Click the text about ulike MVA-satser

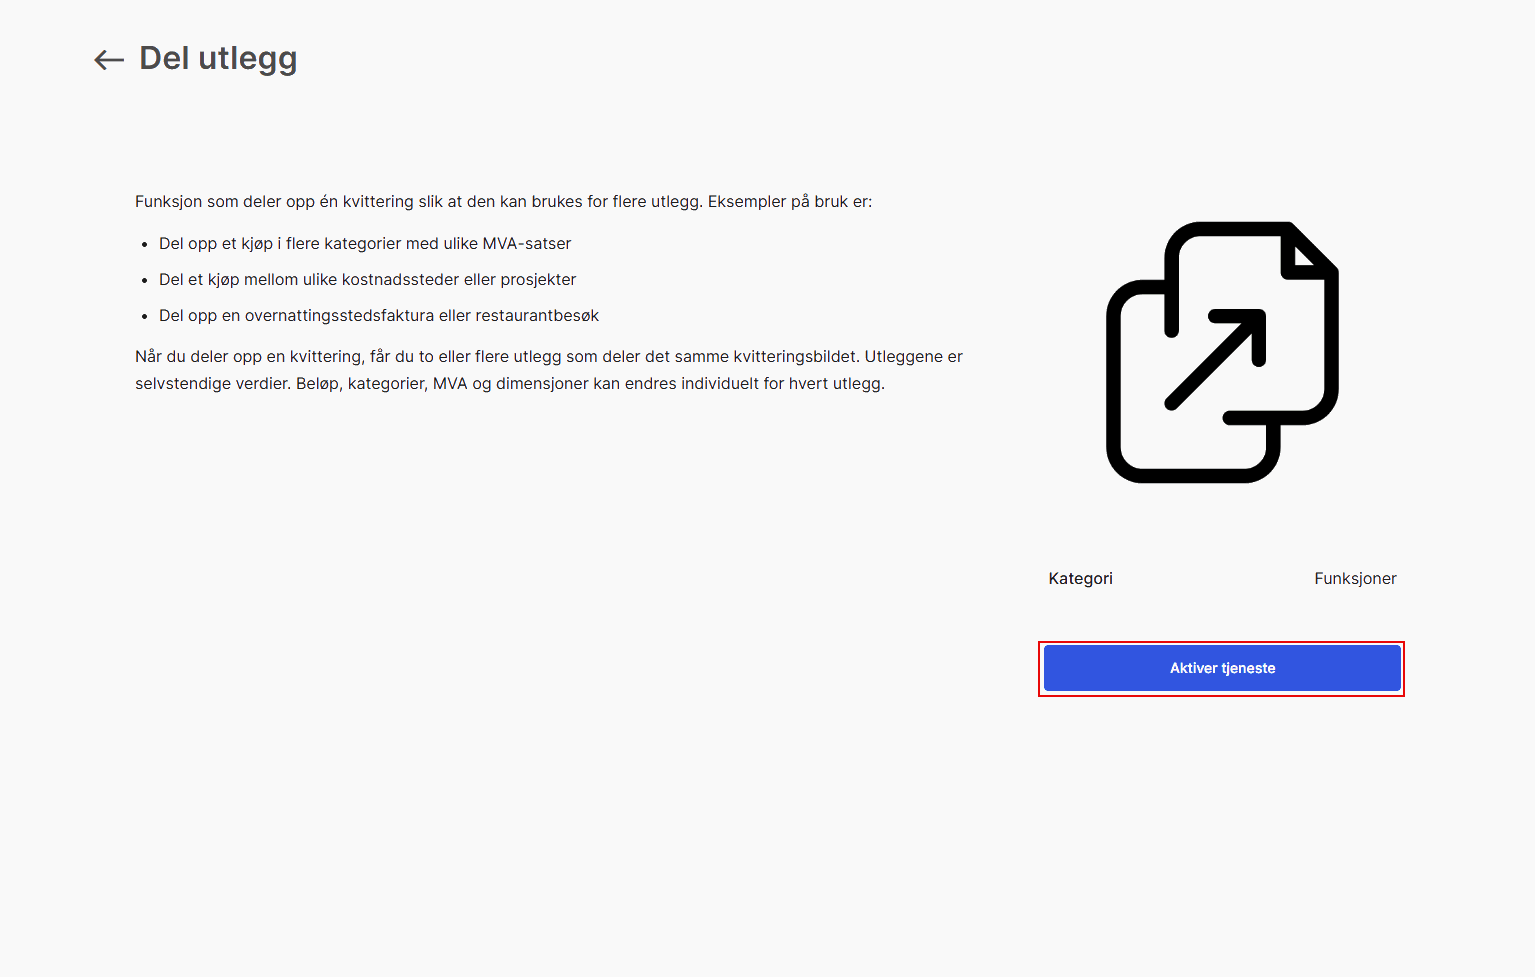[x=365, y=244]
